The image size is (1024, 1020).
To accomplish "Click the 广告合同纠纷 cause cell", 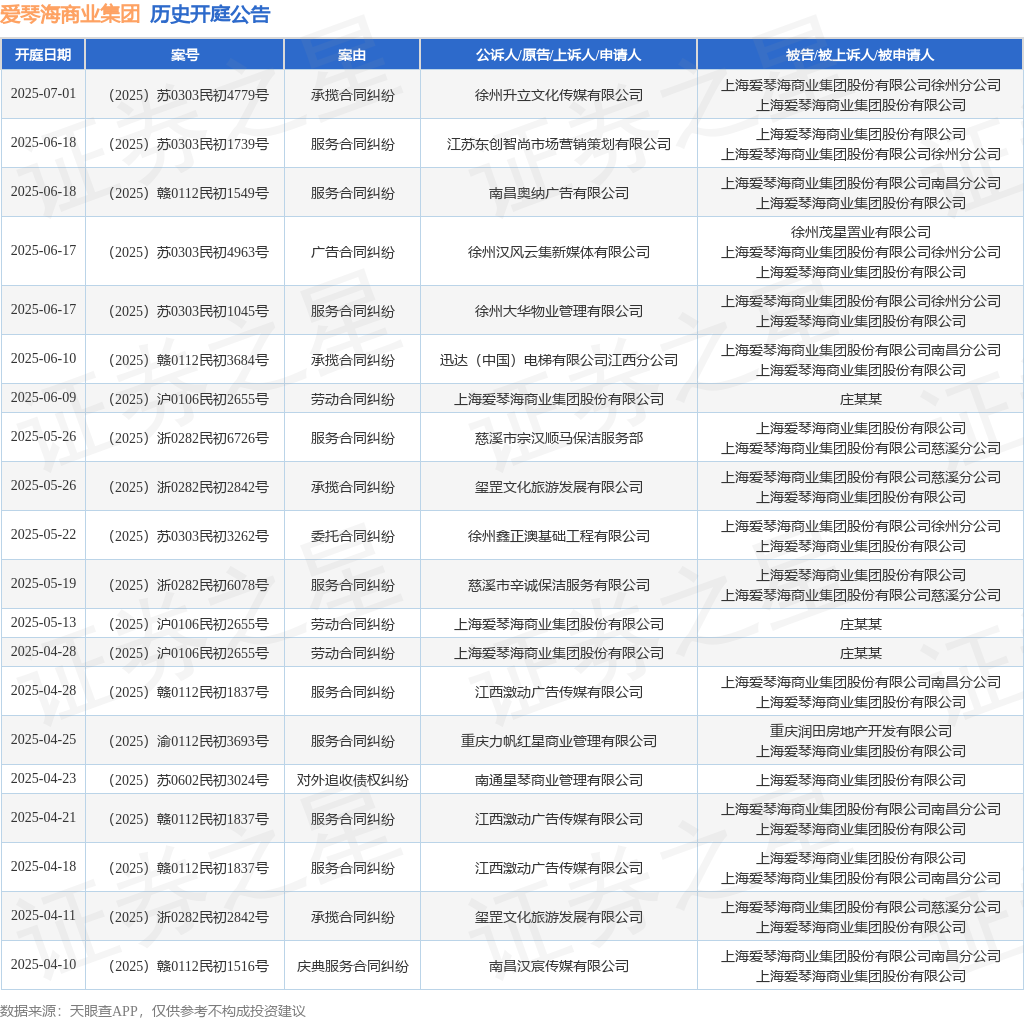I will click(x=353, y=252).
